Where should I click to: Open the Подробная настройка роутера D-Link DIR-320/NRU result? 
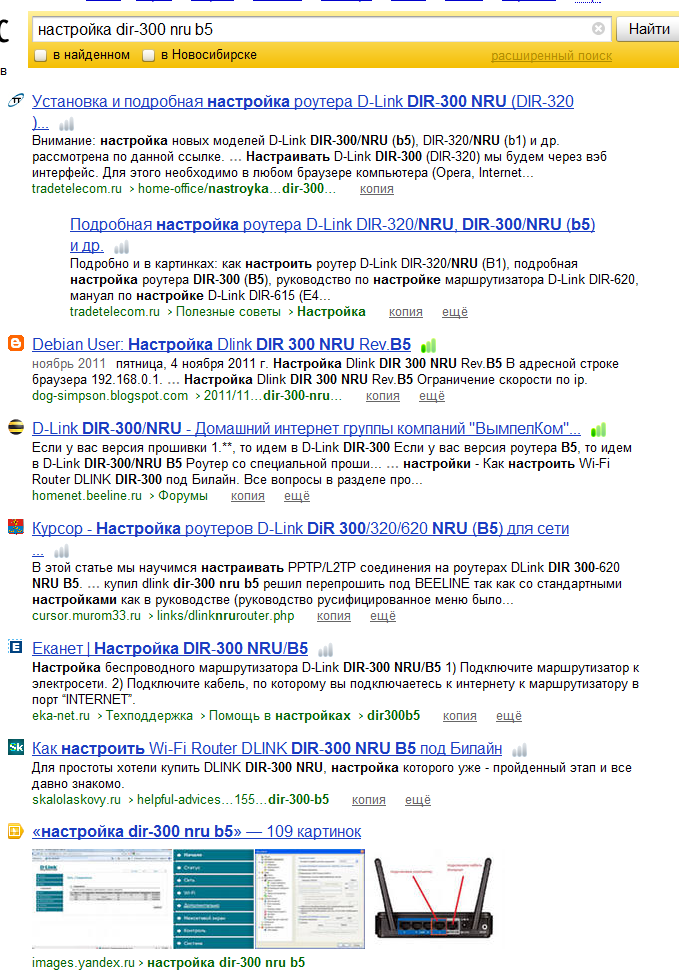332,225
